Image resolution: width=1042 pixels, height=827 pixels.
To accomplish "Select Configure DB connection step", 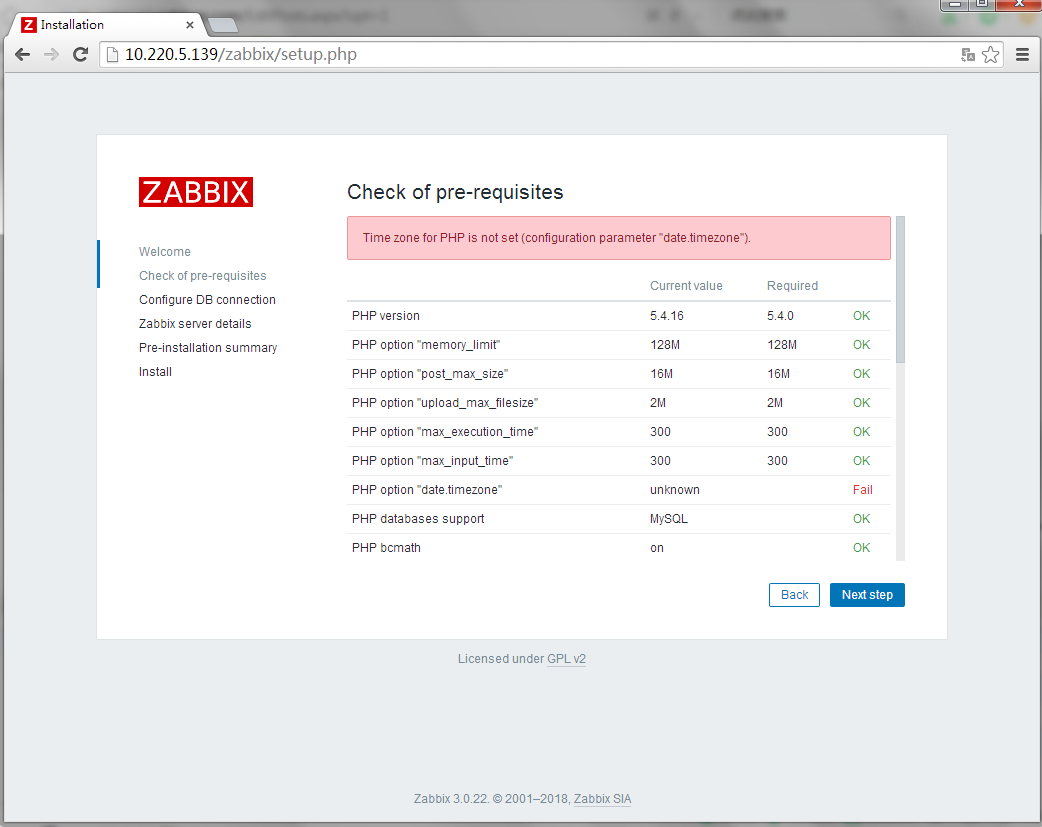I will click(x=207, y=300).
